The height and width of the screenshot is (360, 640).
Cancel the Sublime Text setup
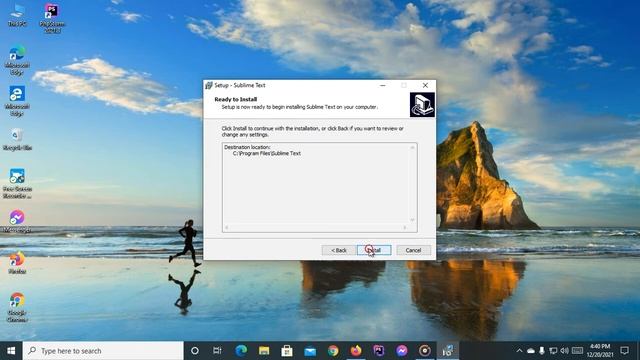click(413, 250)
